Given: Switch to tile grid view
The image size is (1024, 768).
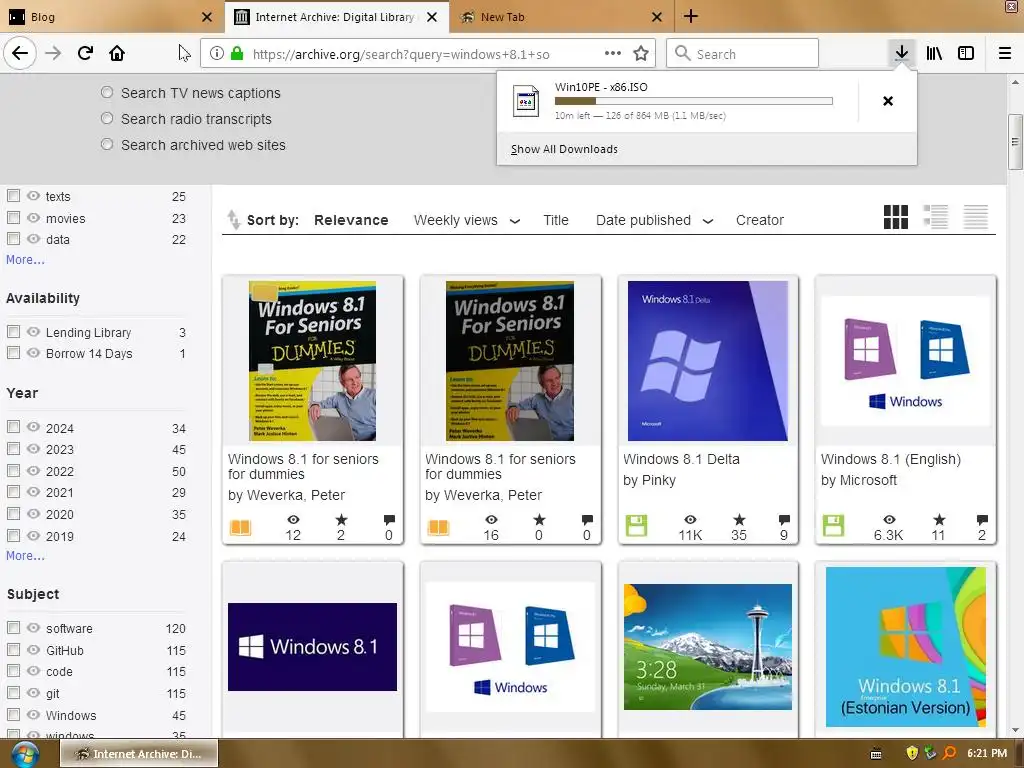Looking at the screenshot, I should pyautogui.click(x=895, y=217).
